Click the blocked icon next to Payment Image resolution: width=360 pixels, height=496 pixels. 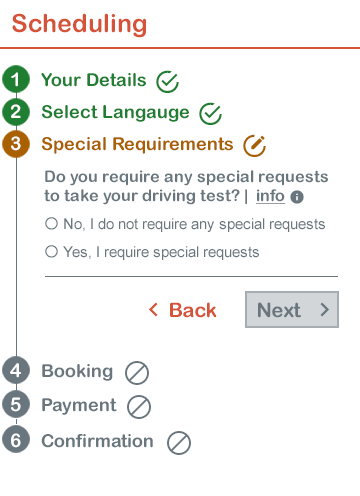point(139,407)
